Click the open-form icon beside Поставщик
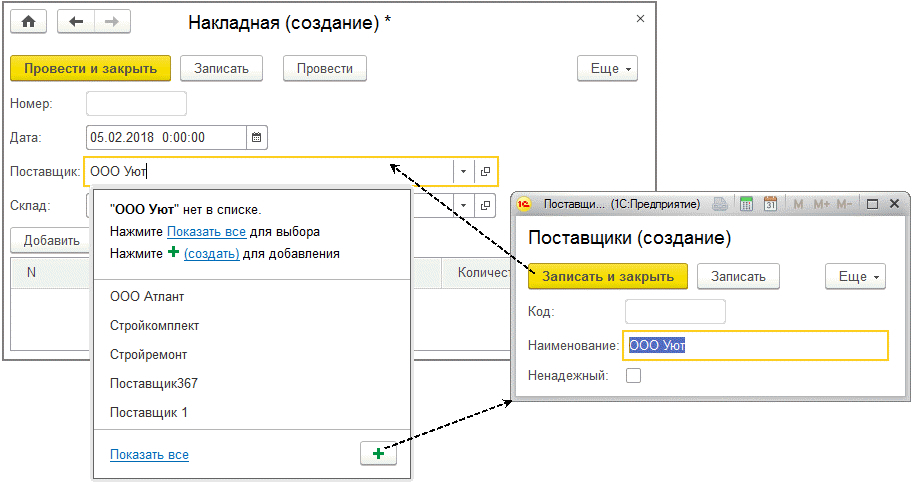Screen dimensions: 912x484 point(486,172)
